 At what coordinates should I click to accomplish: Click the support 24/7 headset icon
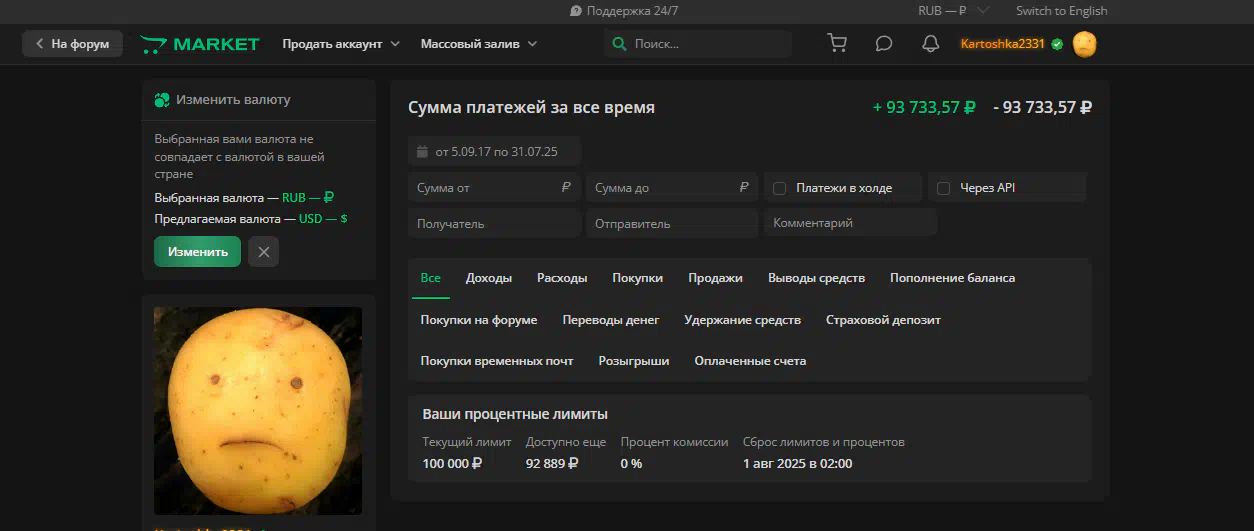pos(576,11)
